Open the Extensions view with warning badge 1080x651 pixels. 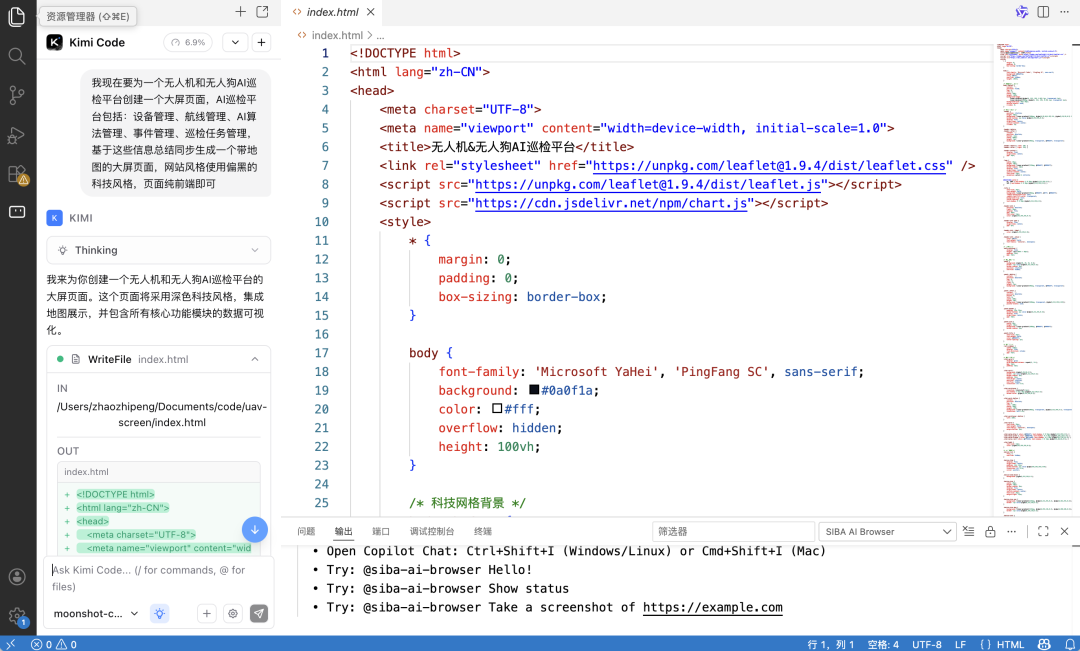16,172
